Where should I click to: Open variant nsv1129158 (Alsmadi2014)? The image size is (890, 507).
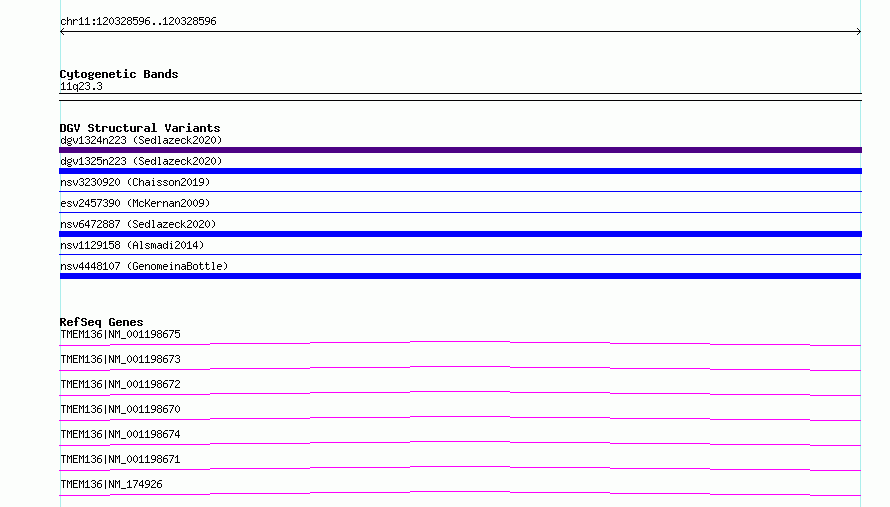pos(132,245)
